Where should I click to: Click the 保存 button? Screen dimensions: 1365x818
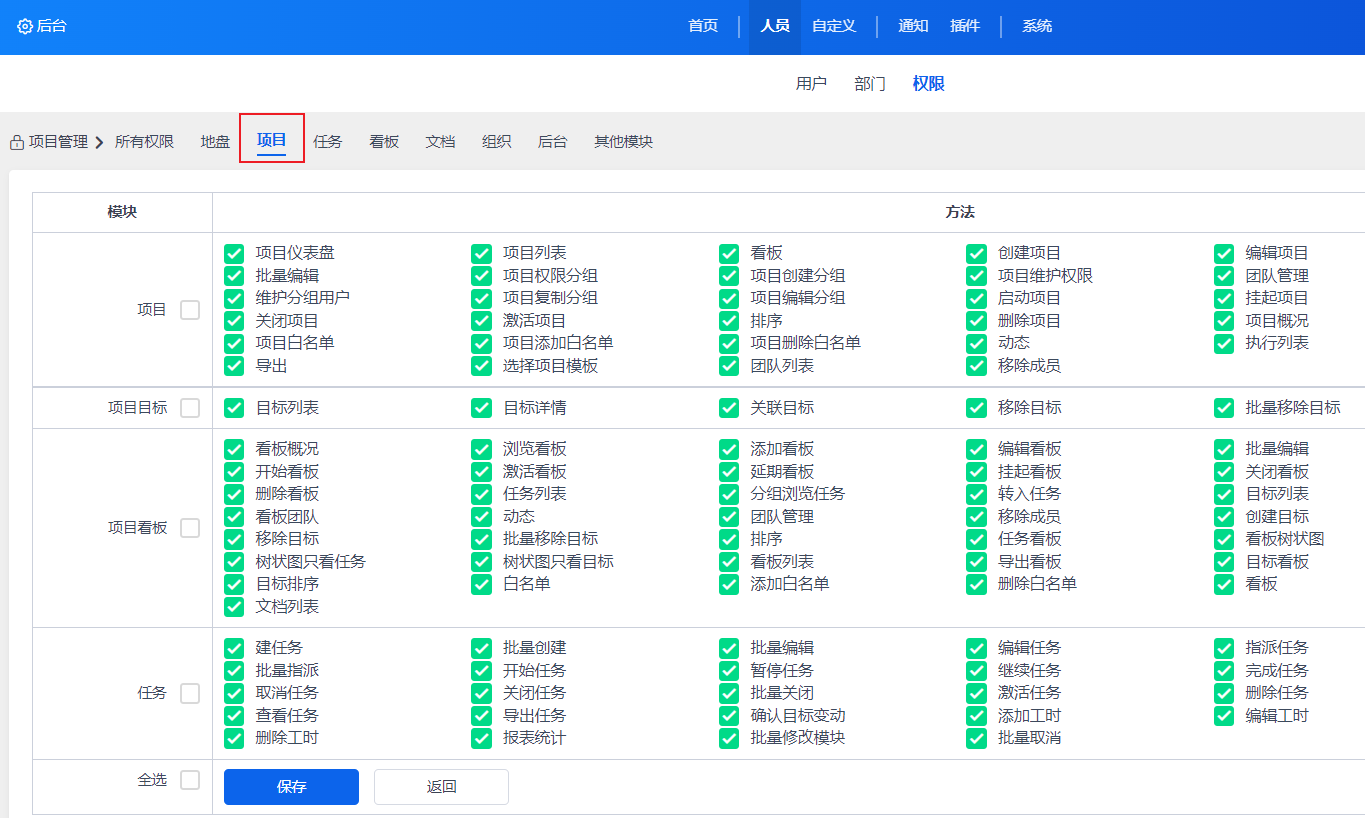pos(291,787)
